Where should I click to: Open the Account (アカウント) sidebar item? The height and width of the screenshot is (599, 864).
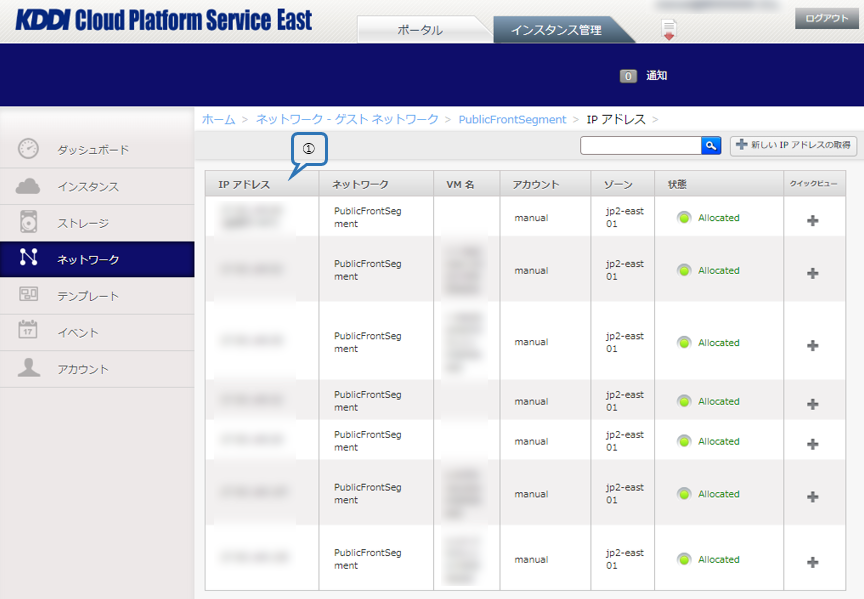tap(82, 369)
